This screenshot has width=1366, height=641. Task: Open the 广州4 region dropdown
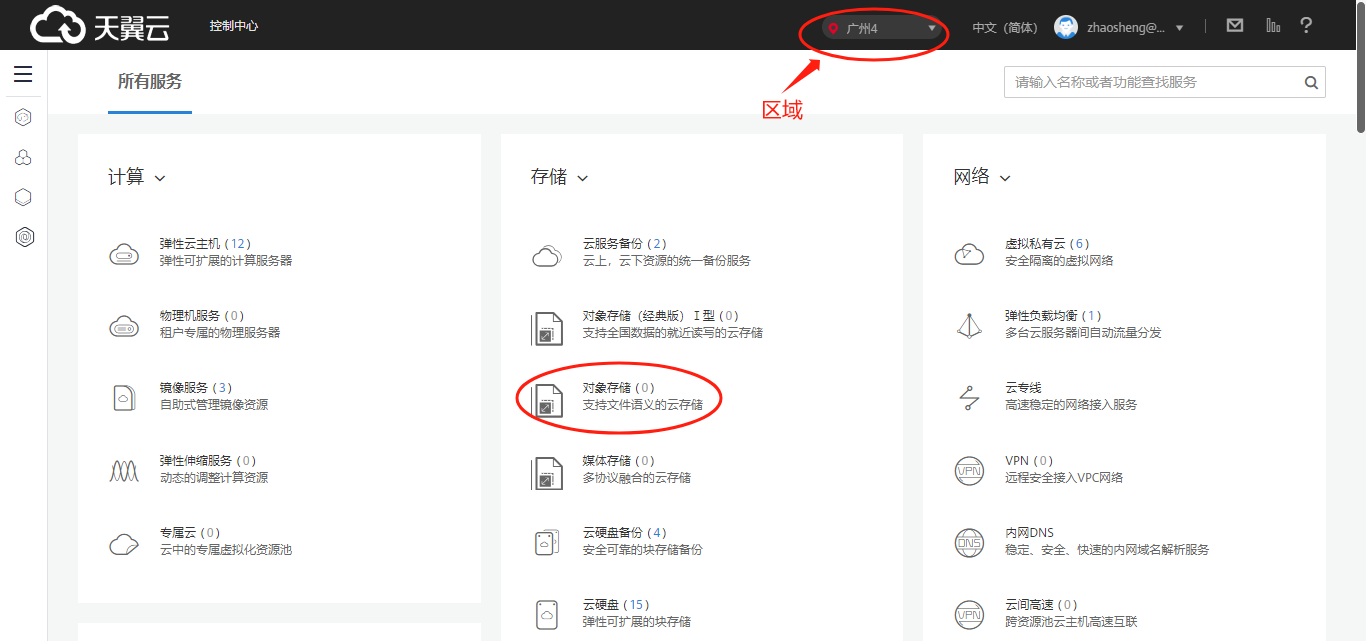pyautogui.click(x=882, y=28)
